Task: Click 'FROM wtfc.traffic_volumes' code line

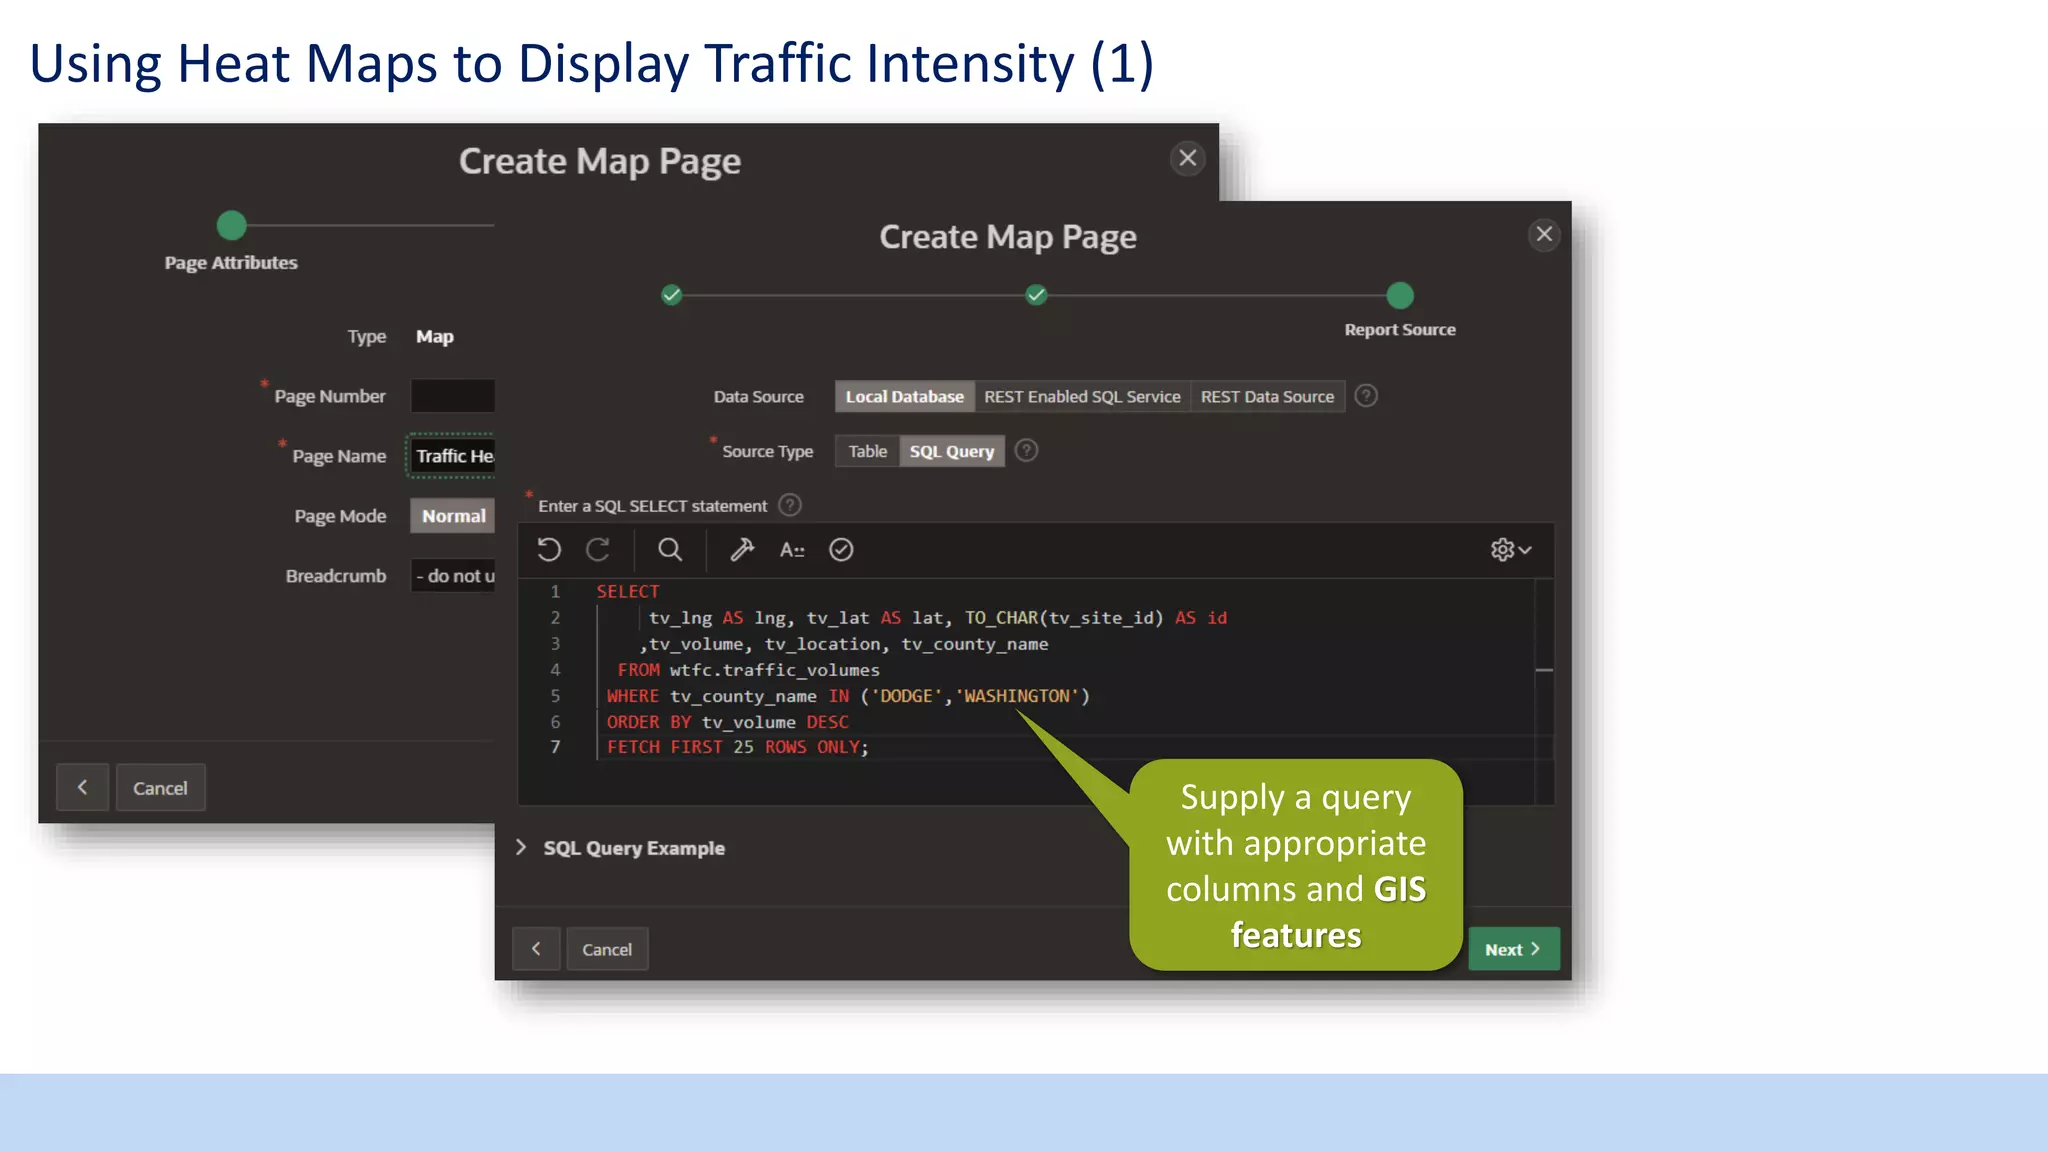Action: coord(748,670)
